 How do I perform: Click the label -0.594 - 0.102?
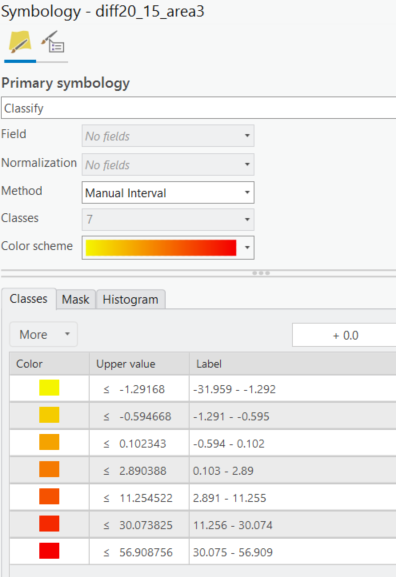(x=229, y=444)
